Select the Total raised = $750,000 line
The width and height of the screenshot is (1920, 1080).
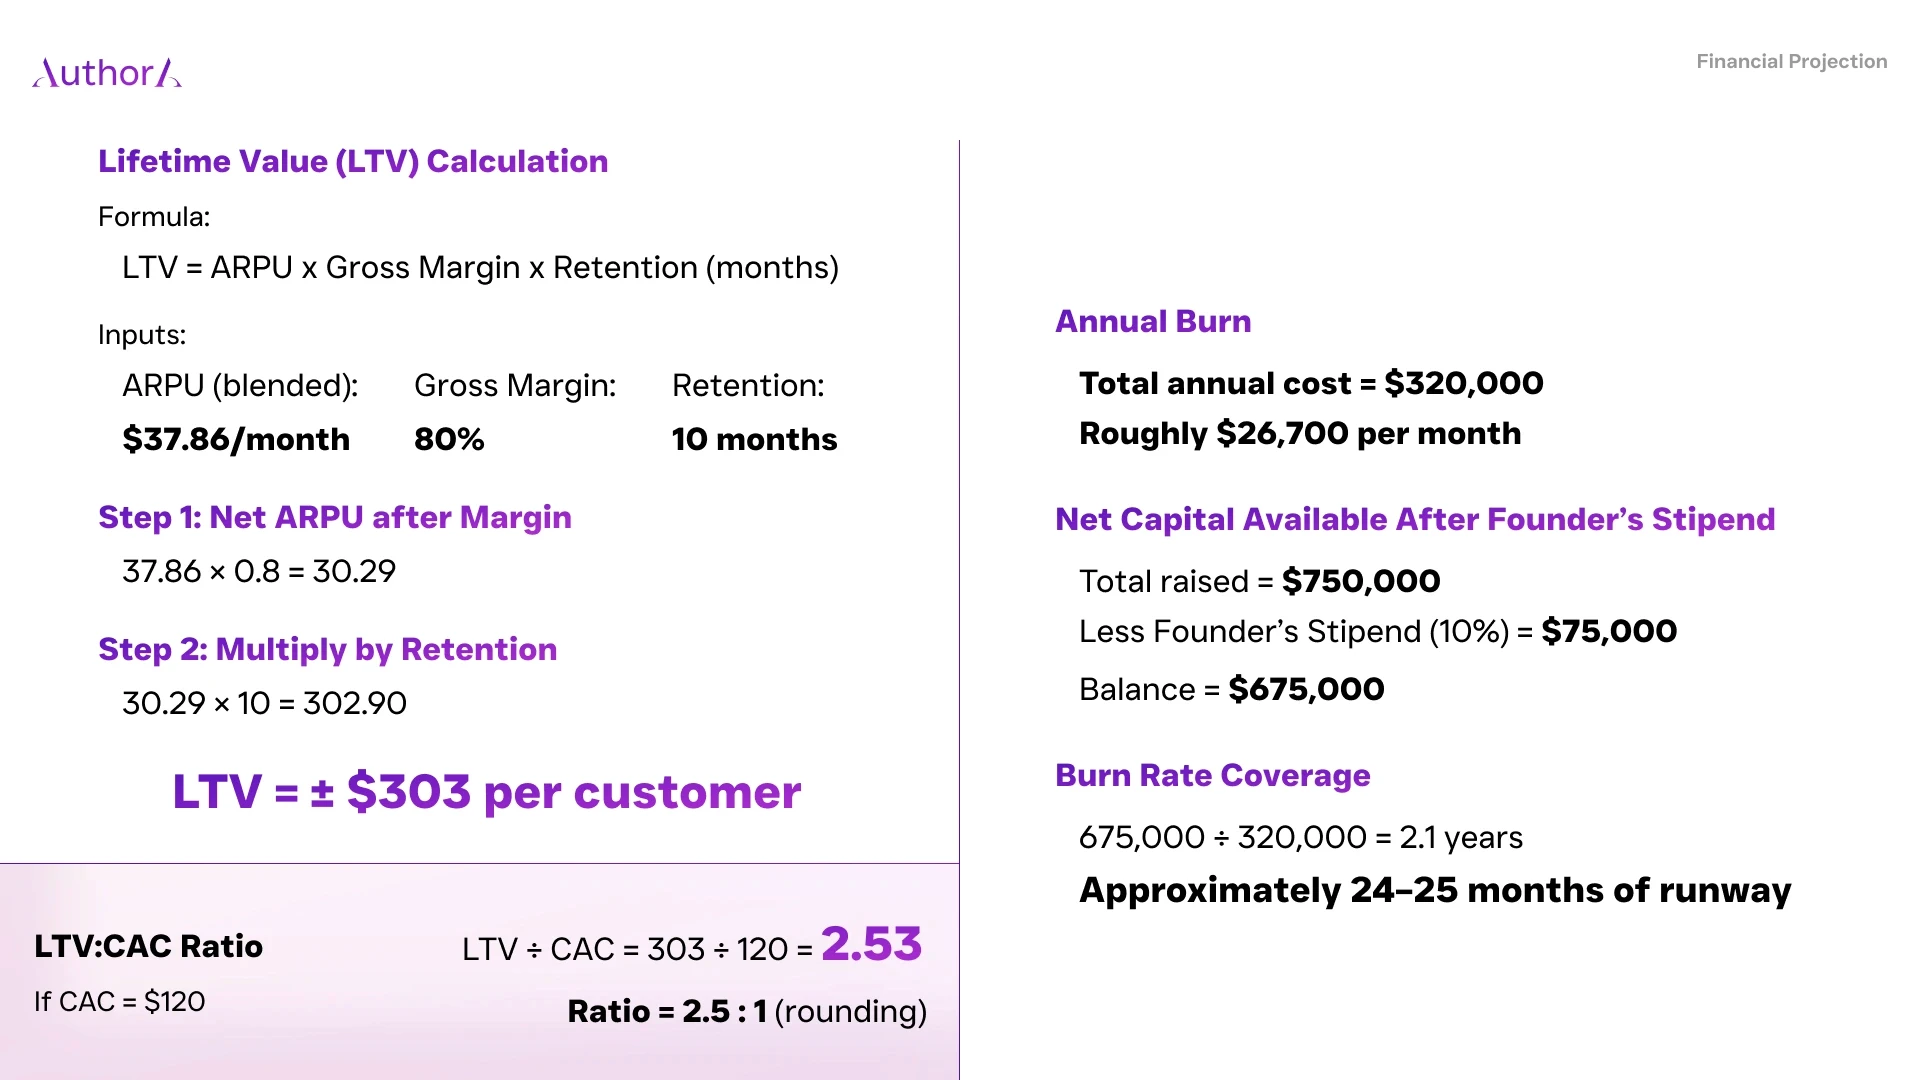coord(1260,581)
